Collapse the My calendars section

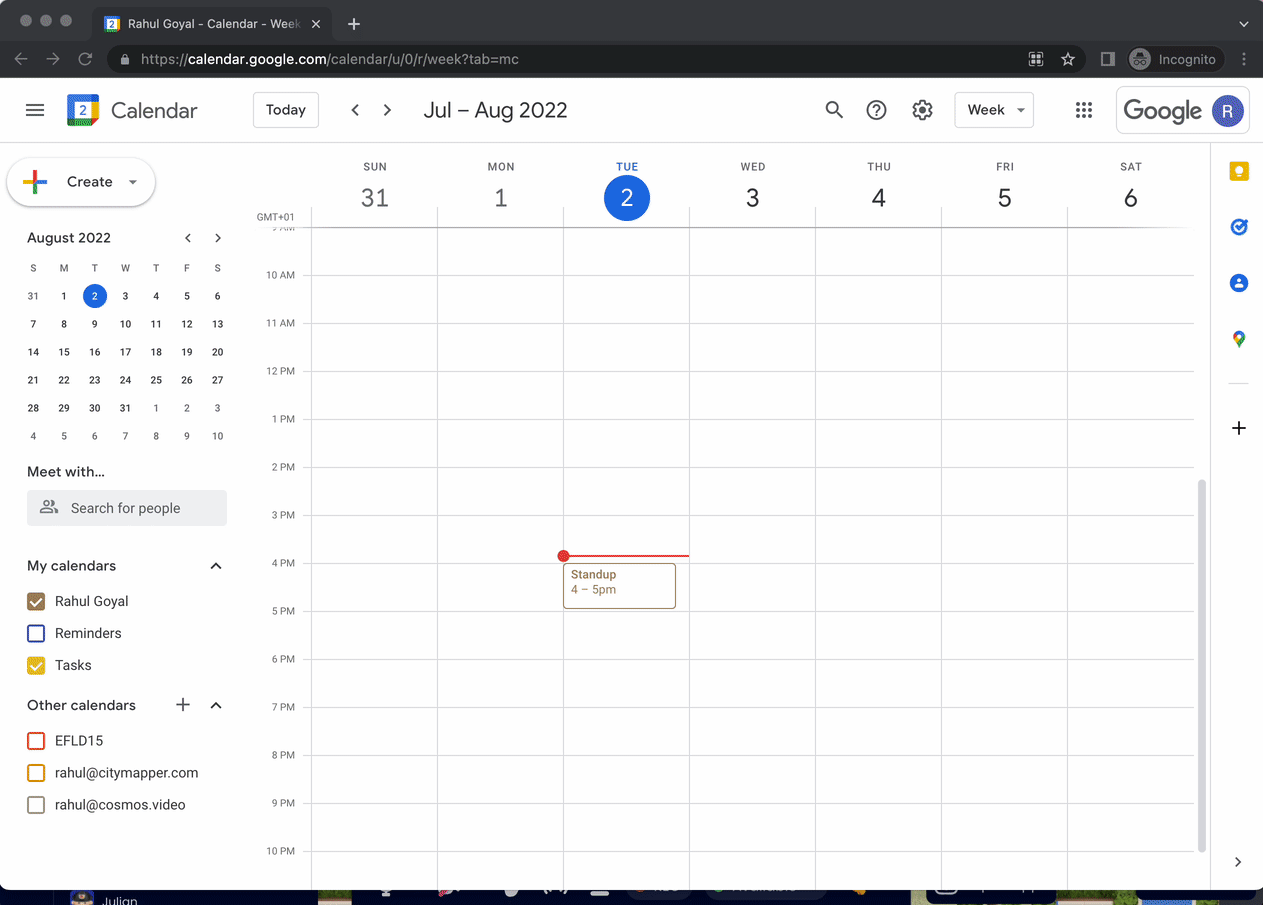215,565
